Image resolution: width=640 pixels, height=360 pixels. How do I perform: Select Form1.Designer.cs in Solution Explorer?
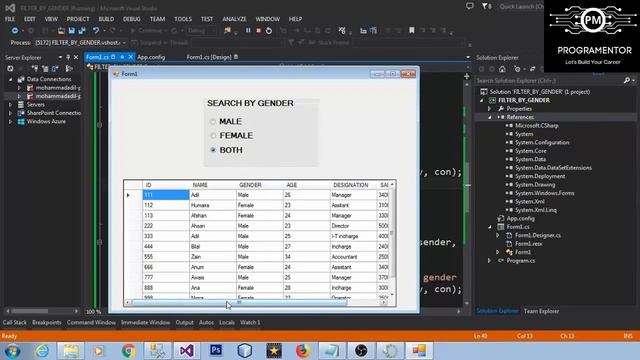[x=538, y=236]
